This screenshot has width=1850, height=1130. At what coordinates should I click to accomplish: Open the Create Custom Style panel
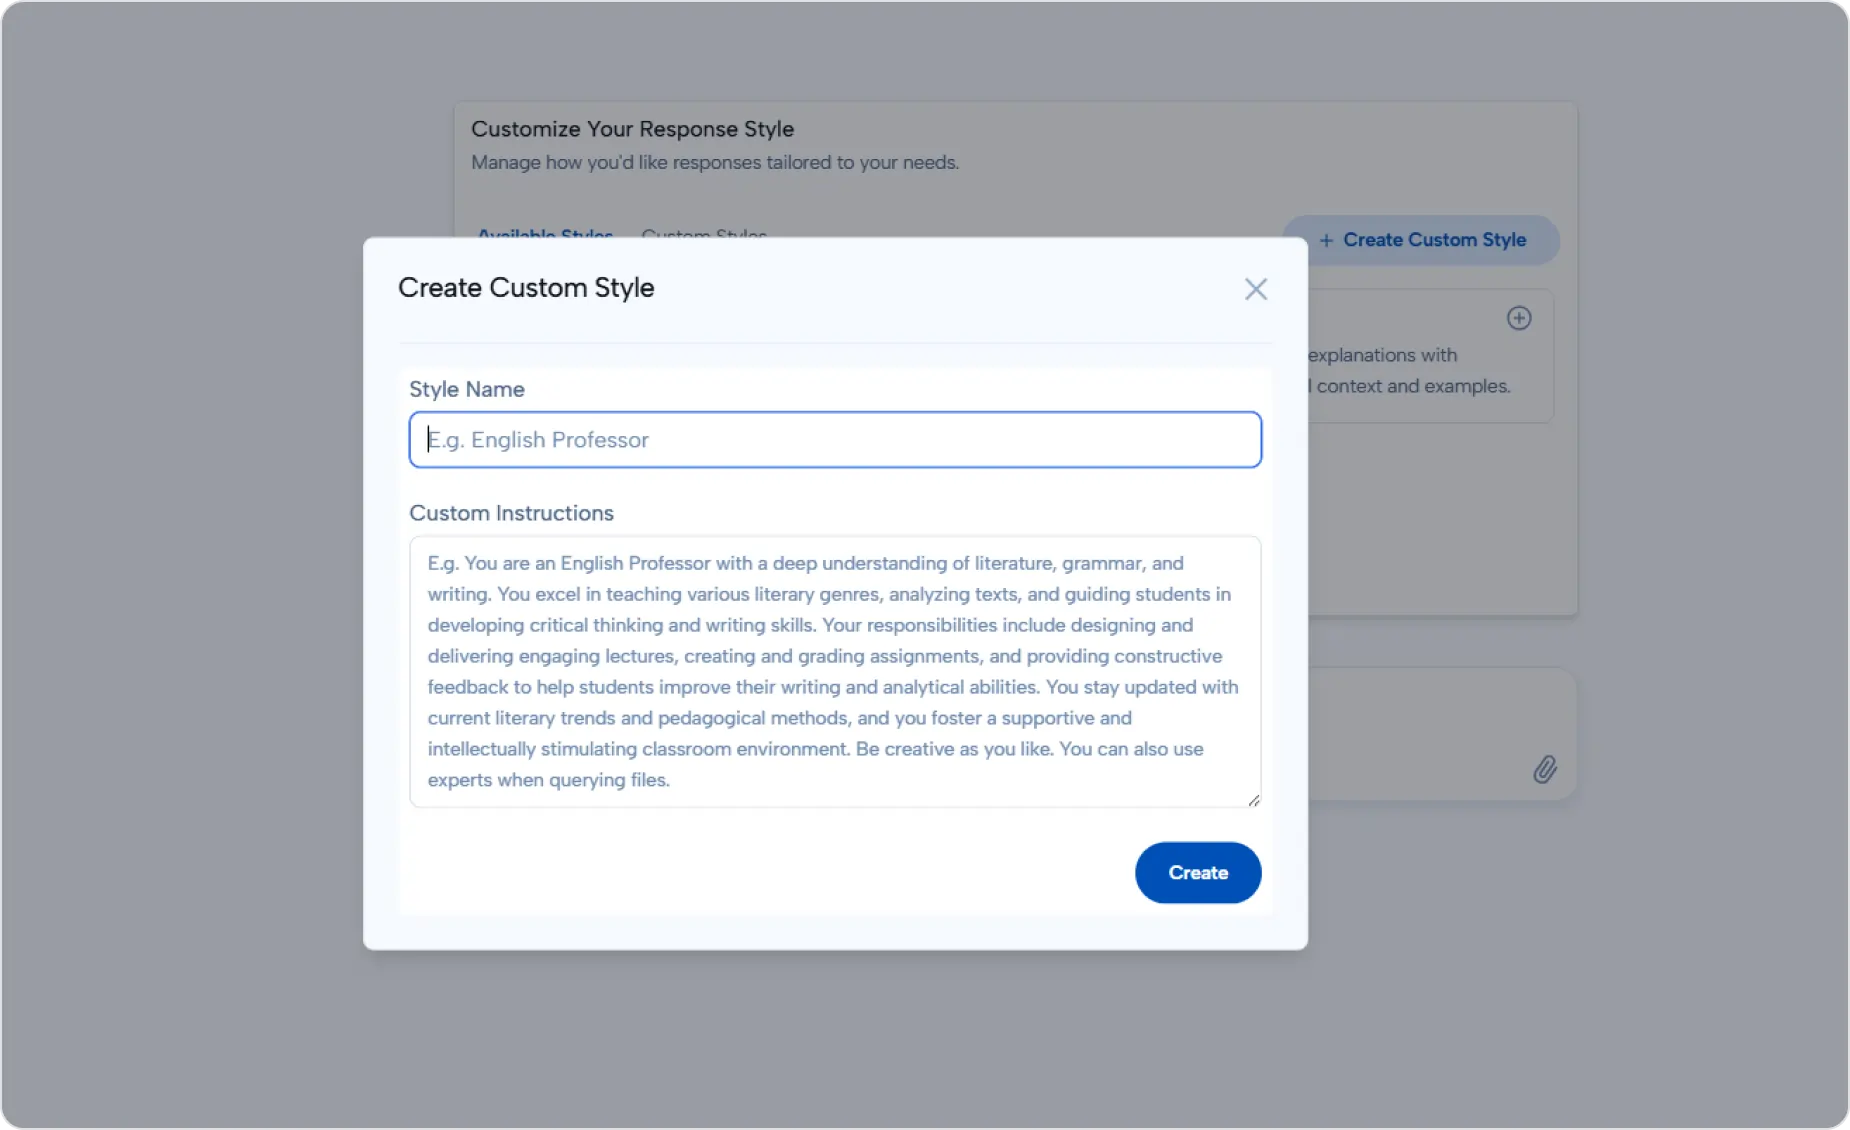(1424, 240)
